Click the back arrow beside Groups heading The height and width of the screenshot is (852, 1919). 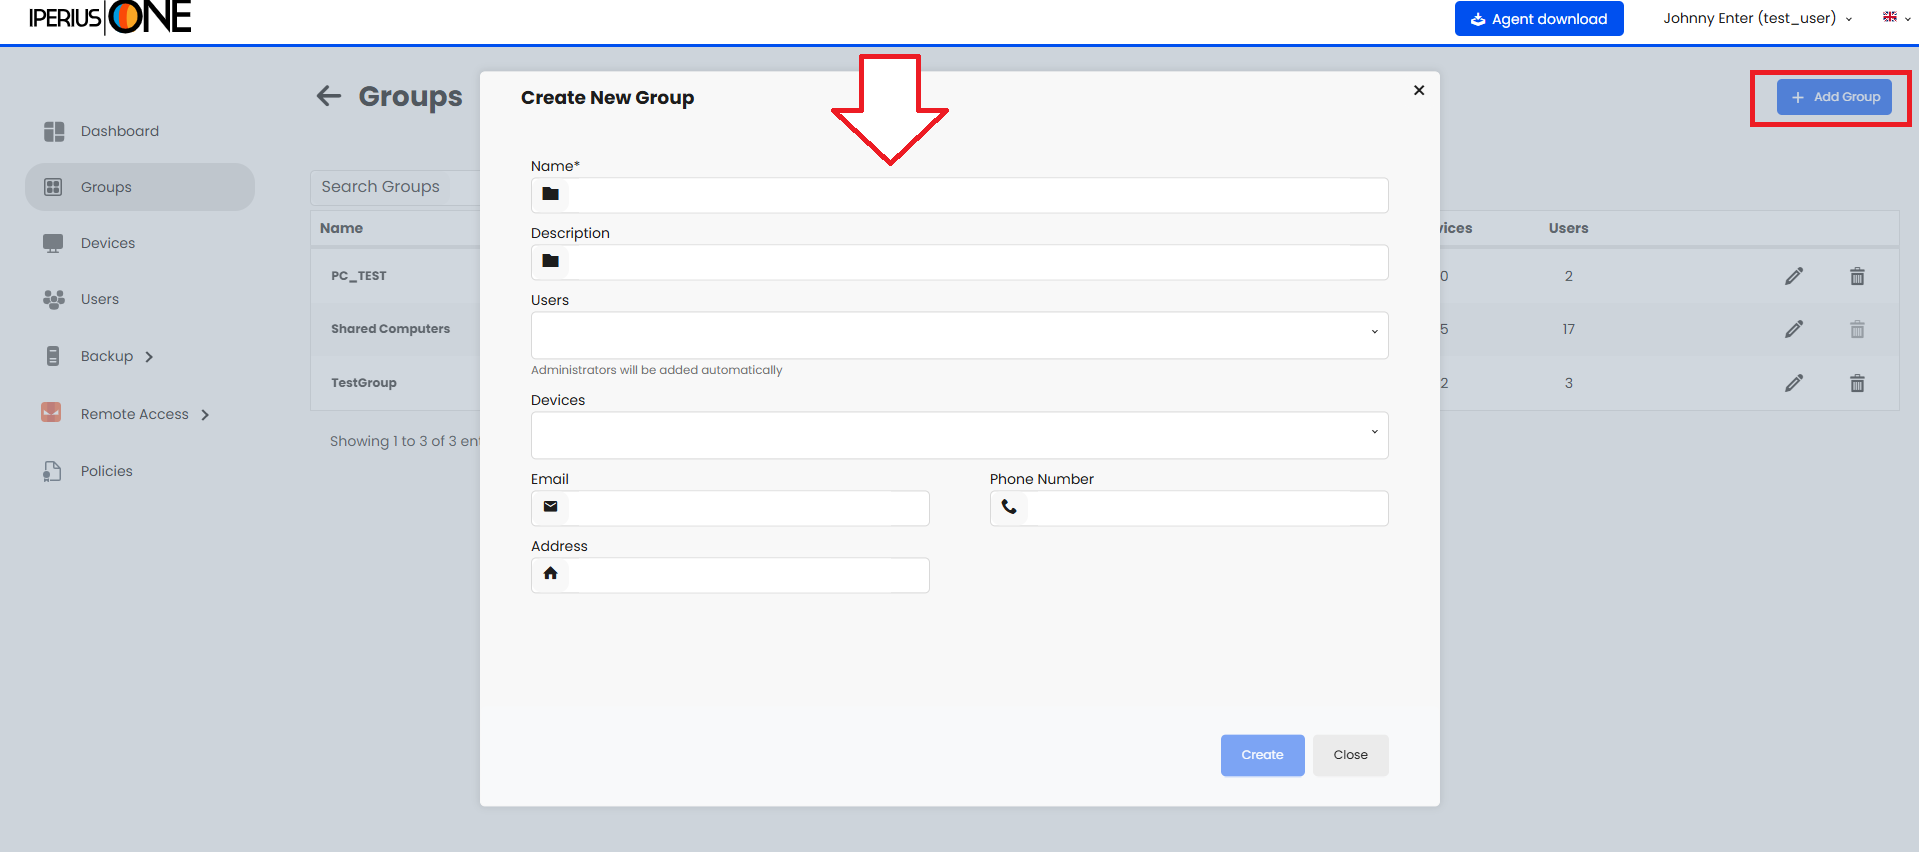coord(329,96)
